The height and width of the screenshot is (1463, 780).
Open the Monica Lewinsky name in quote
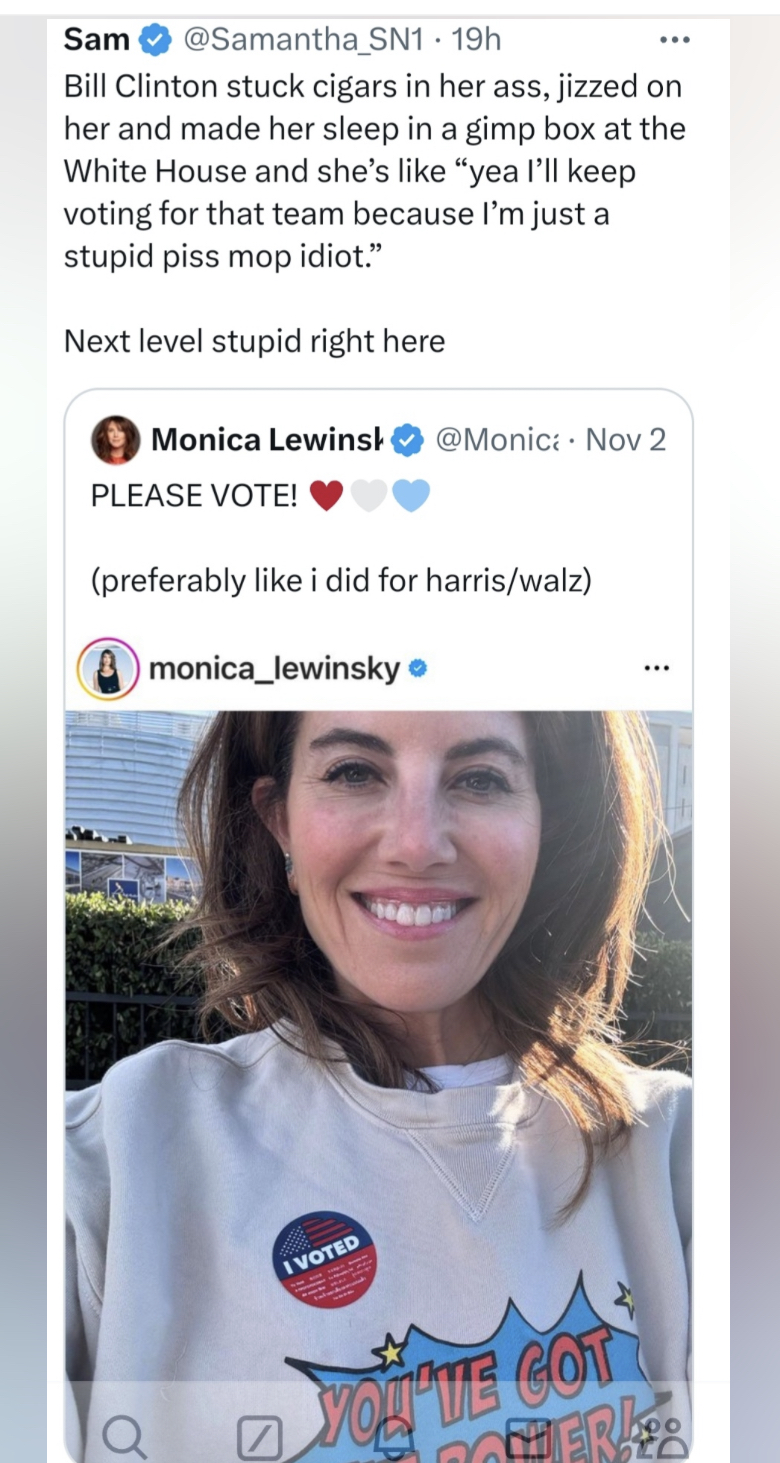(x=267, y=439)
